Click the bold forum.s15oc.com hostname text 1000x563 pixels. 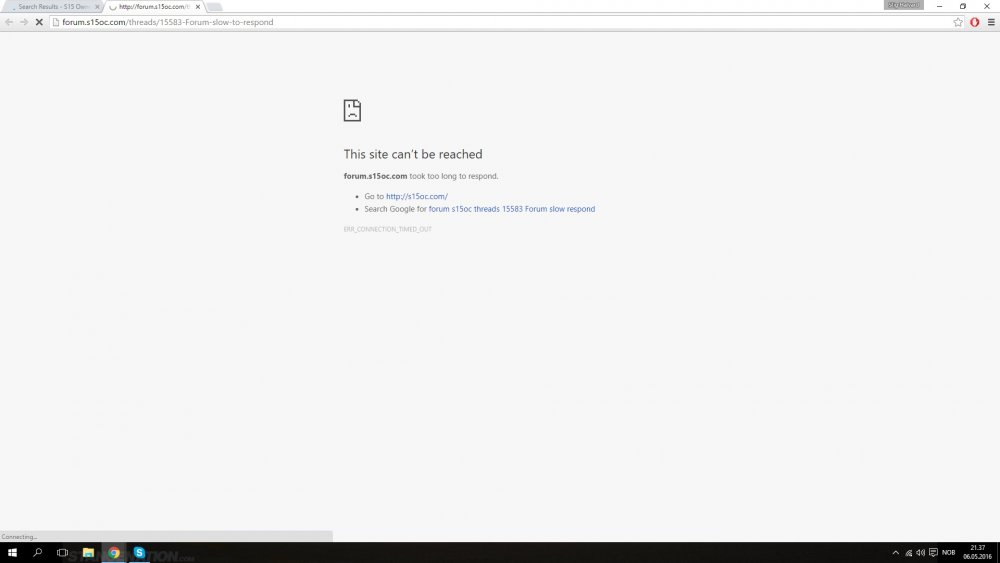(x=375, y=176)
